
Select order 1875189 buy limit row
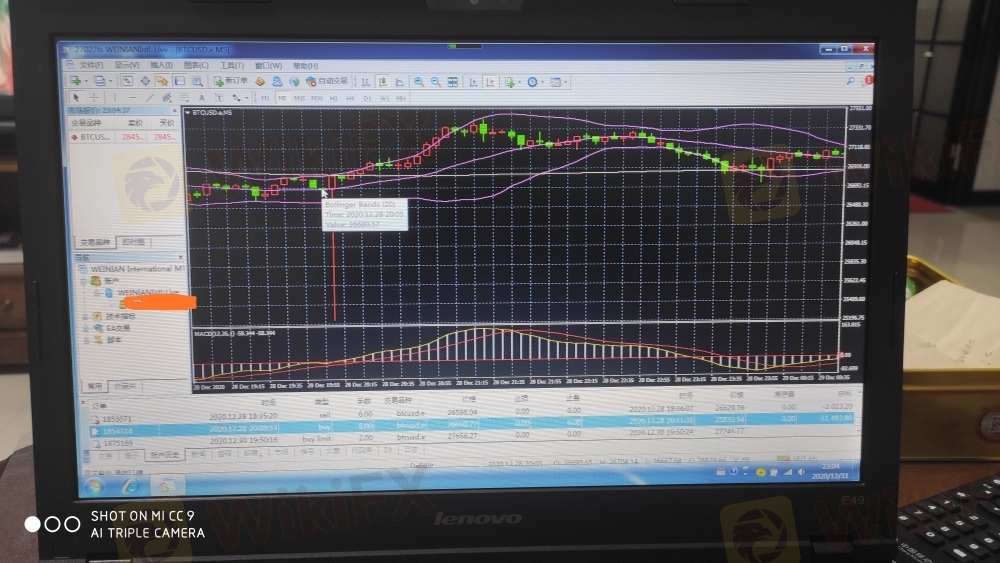pyautogui.click(x=472, y=439)
